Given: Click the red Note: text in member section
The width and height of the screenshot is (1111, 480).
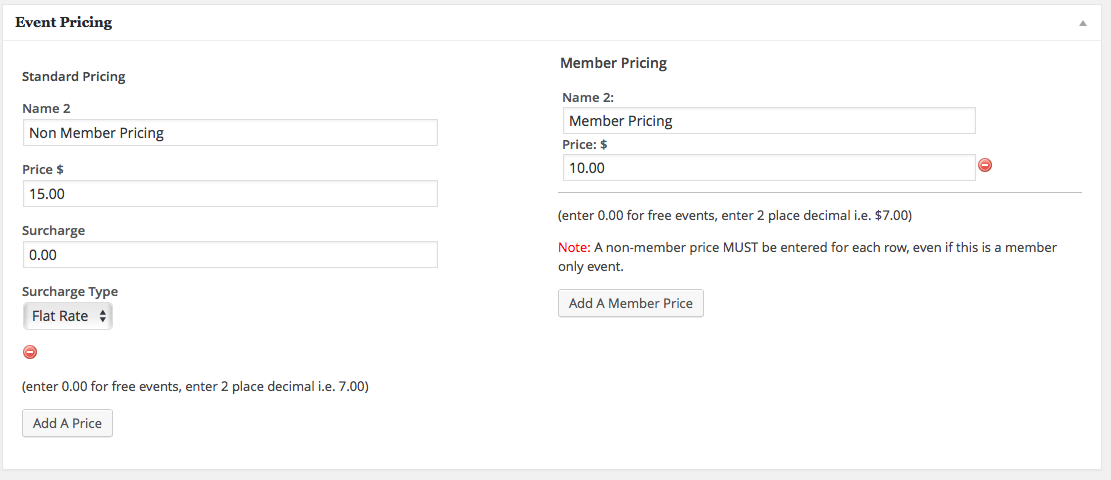Looking at the screenshot, I should [x=574, y=247].
